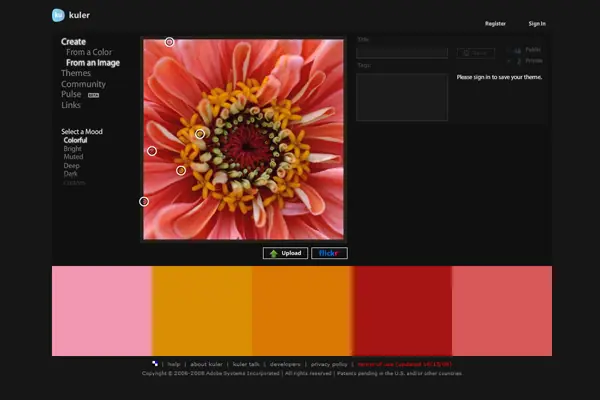
Task: Click the color picker circle on the yellow stamens
Action: [200, 133]
